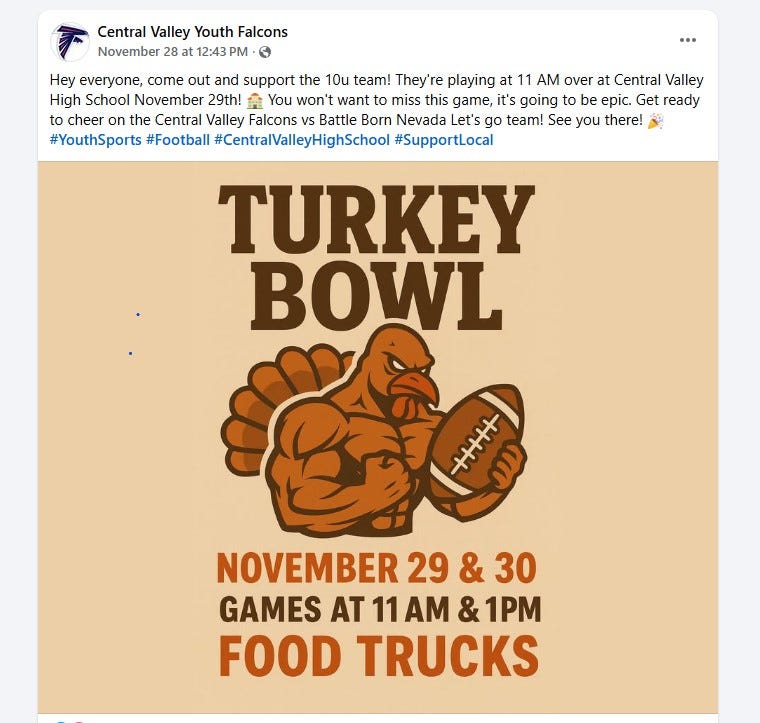Open the #CentralValleyHighSchool hashtag
This screenshot has width=760, height=723.
click(x=302, y=140)
